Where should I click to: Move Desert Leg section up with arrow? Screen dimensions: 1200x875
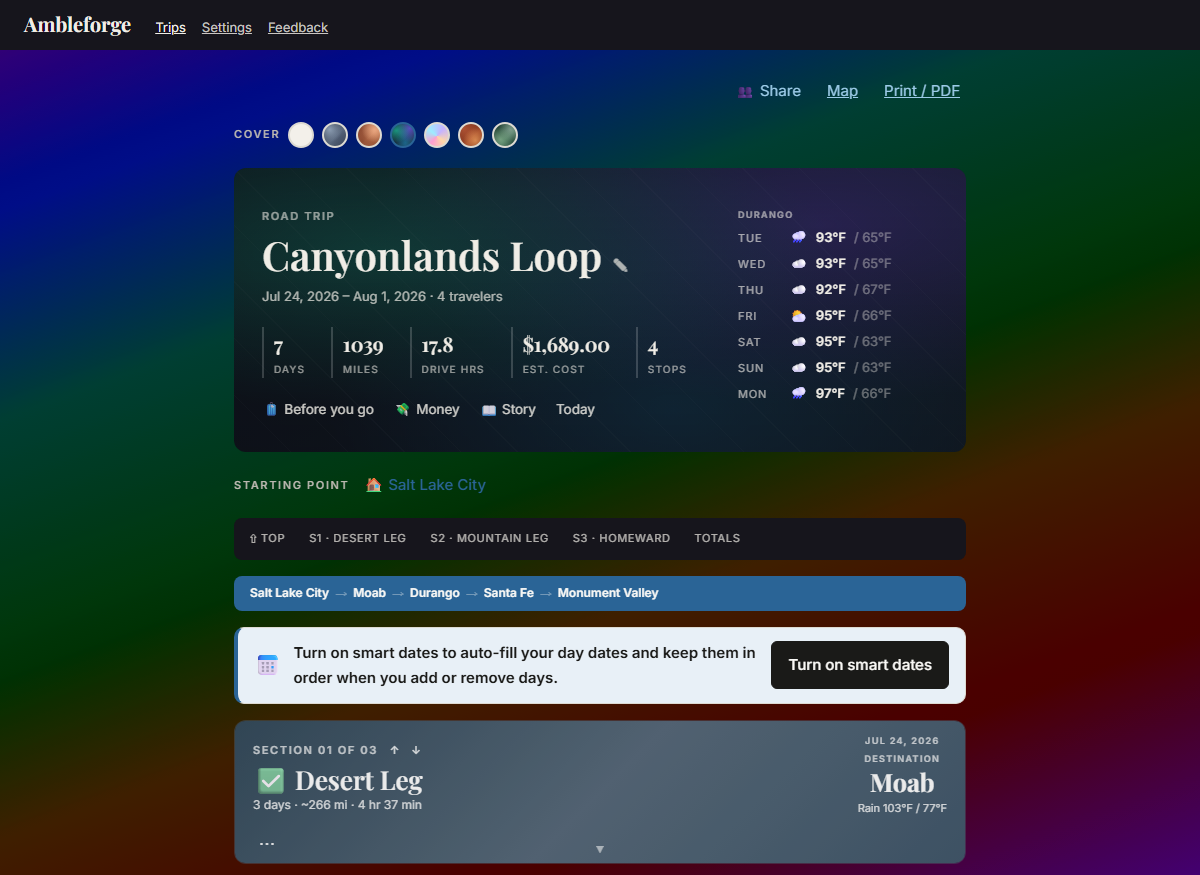tap(394, 750)
